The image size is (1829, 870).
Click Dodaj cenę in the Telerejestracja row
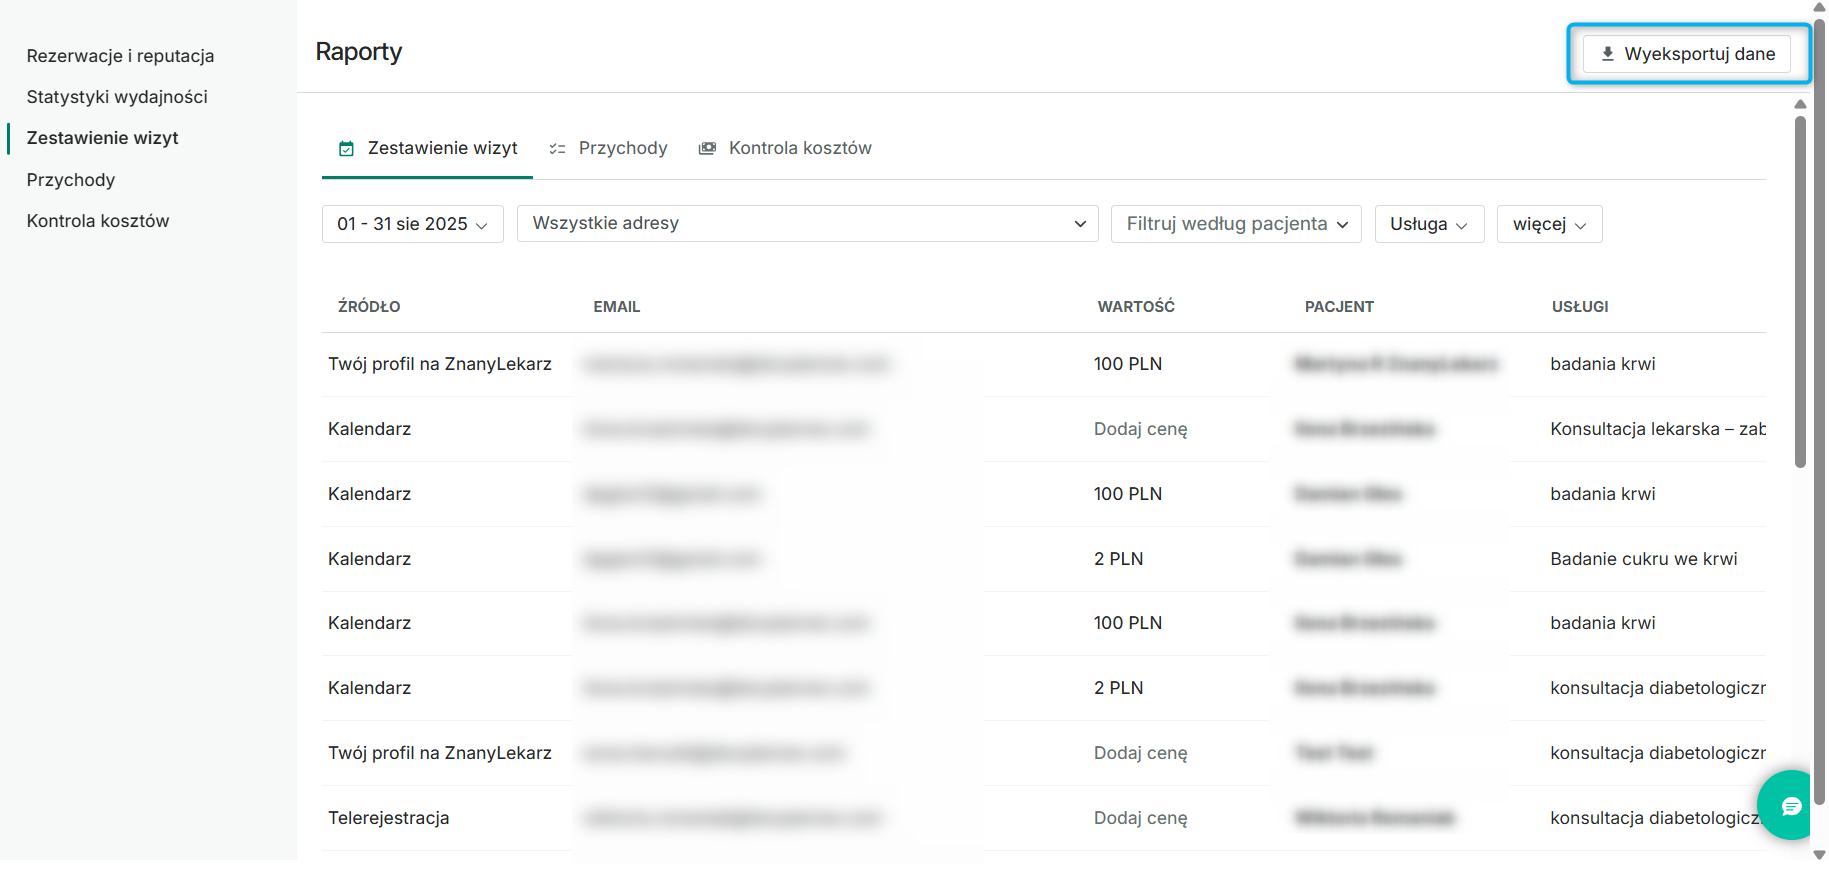1141,818
